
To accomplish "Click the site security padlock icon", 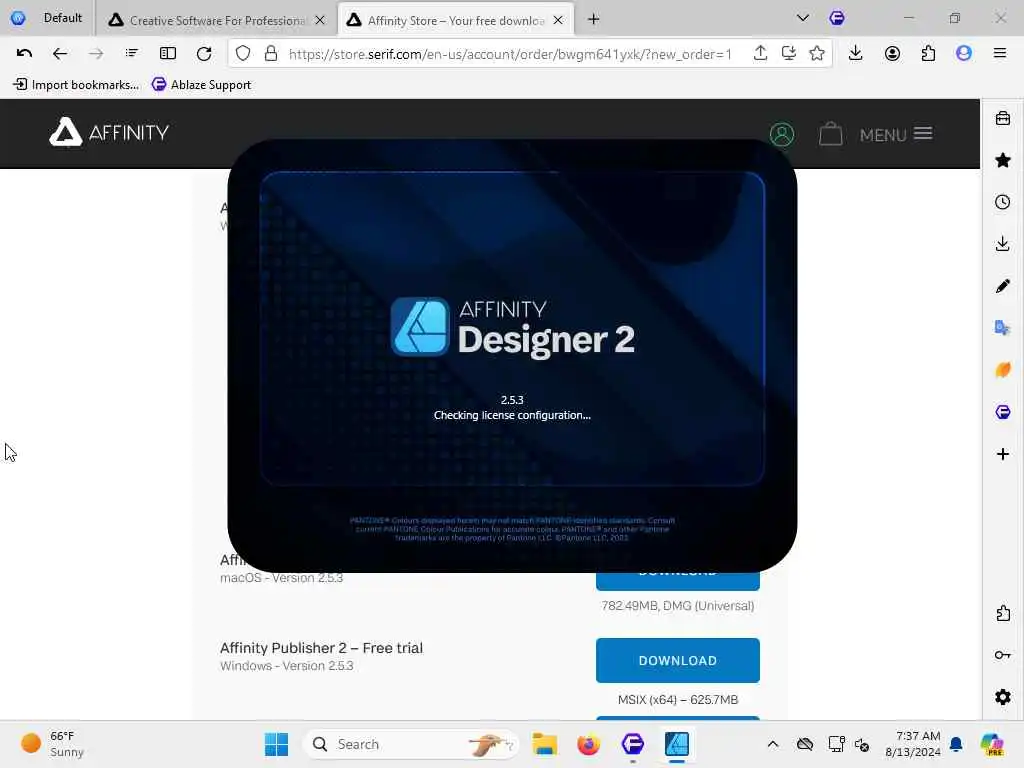I will pyautogui.click(x=271, y=54).
